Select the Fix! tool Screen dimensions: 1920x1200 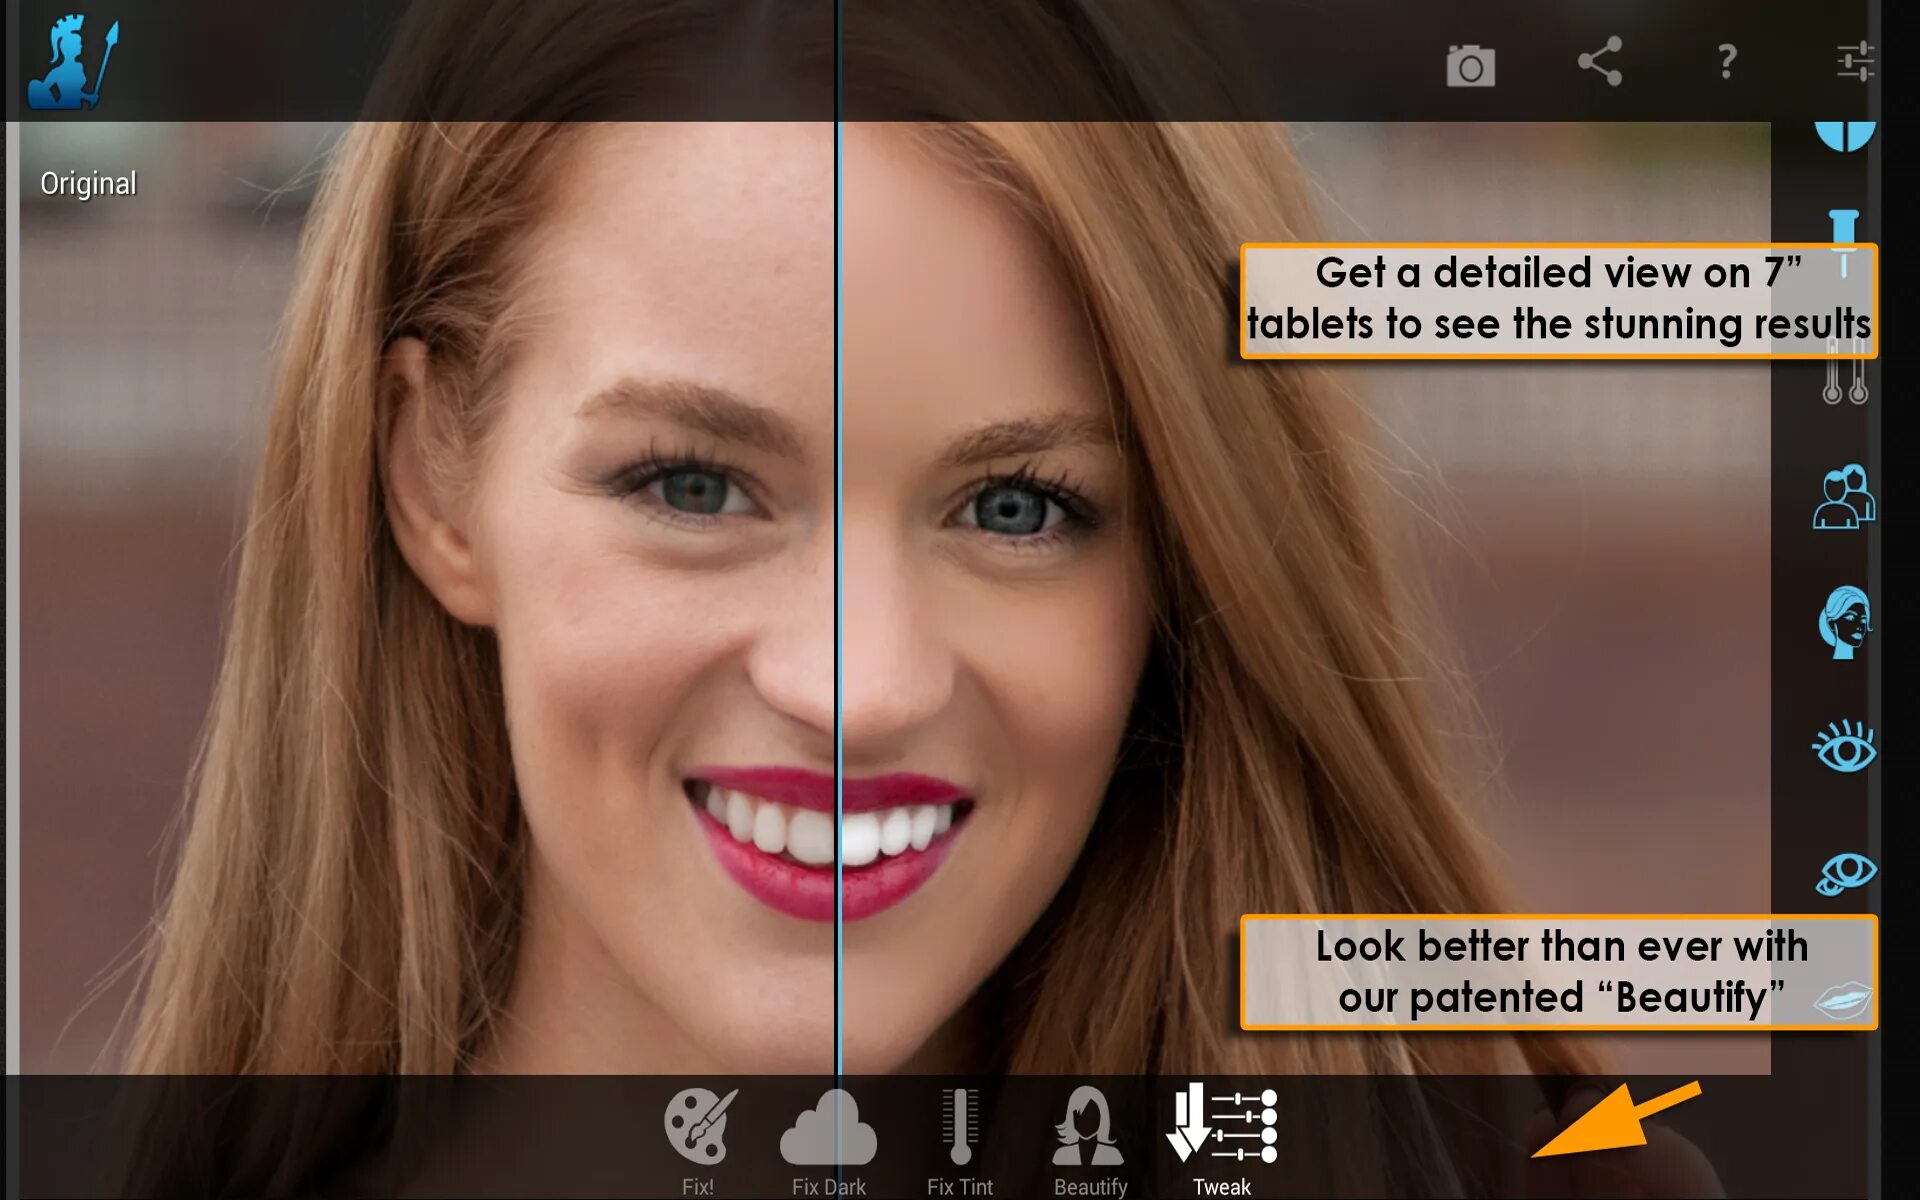[x=697, y=1134]
